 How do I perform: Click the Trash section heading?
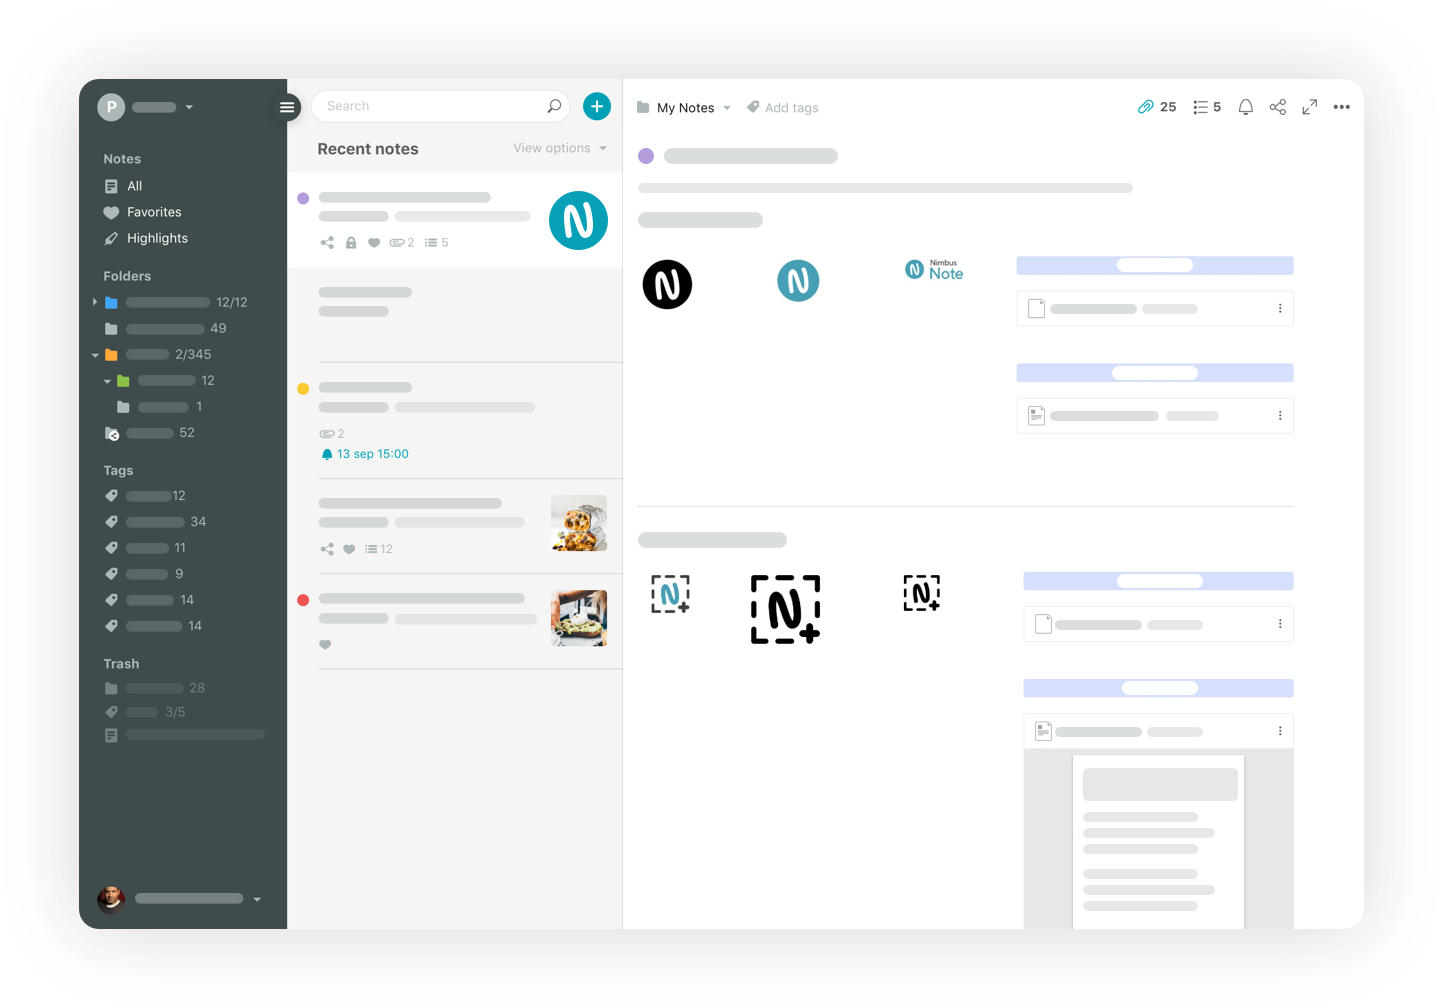[121, 664]
